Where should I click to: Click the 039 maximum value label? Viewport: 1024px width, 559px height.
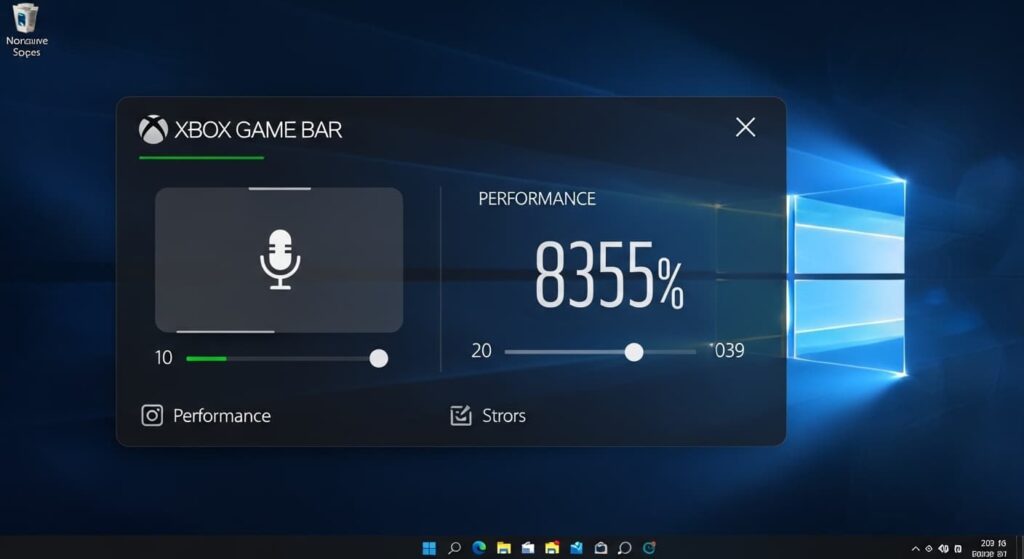pos(729,351)
